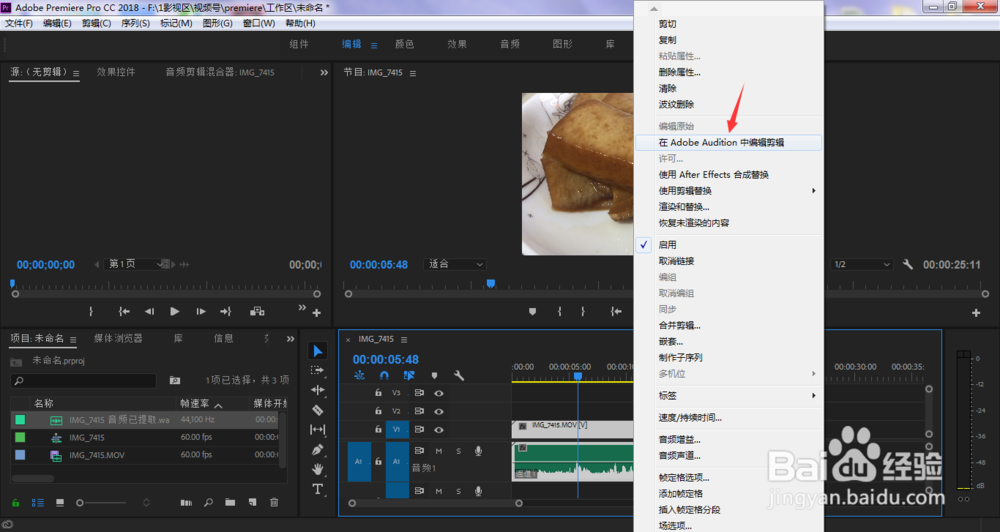Screen dimensions: 1000x532
Task: Click Automate to Sequence icon
Action: pos(186,503)
